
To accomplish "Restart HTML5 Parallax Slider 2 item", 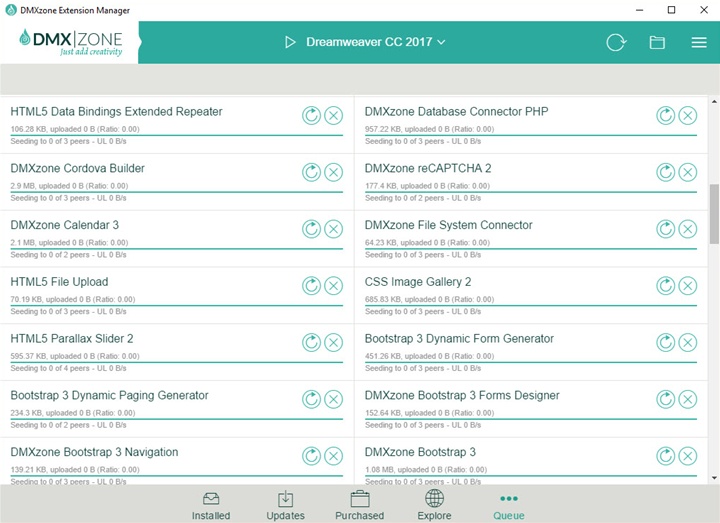I will (311, 343).
